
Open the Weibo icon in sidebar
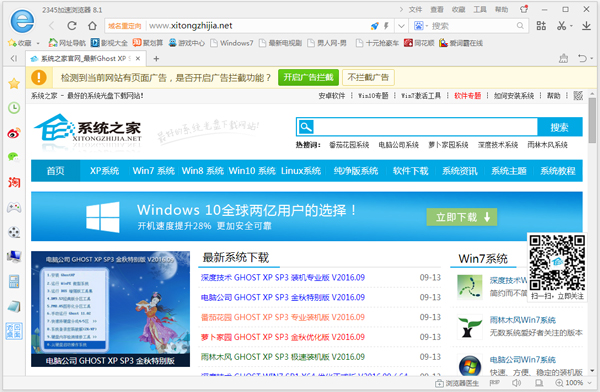click(x=14, y=133)
